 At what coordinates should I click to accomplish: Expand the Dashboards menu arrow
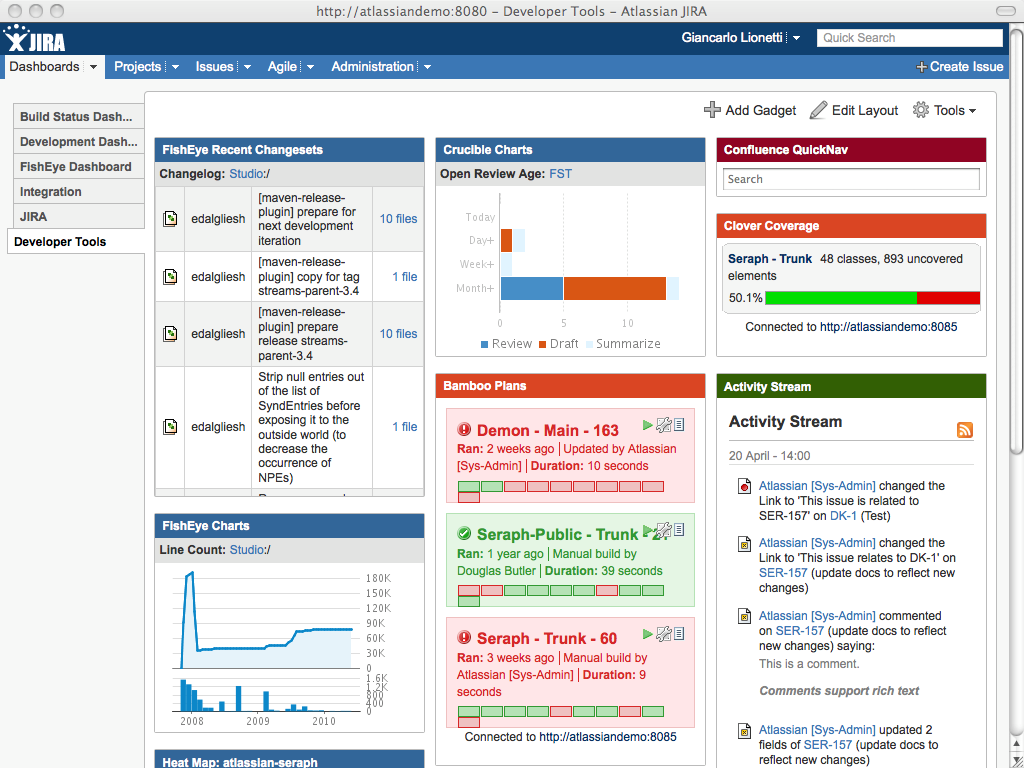click(94, 67)
